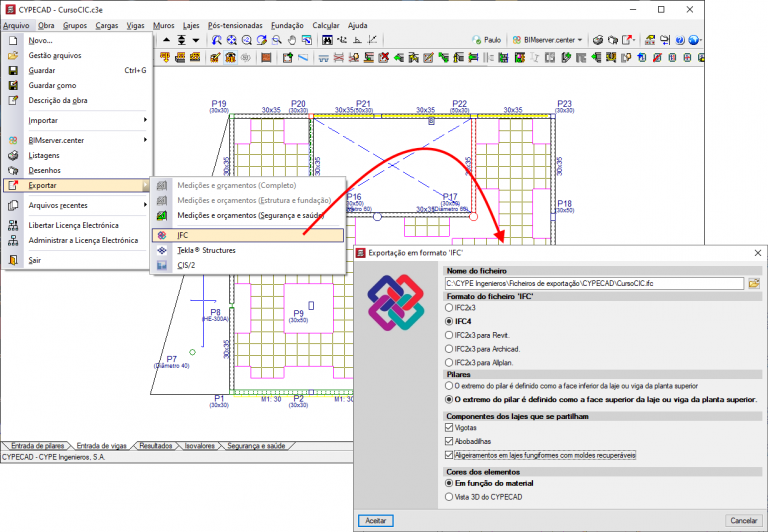Click the Libertar Licença network icon

point(13,225)
